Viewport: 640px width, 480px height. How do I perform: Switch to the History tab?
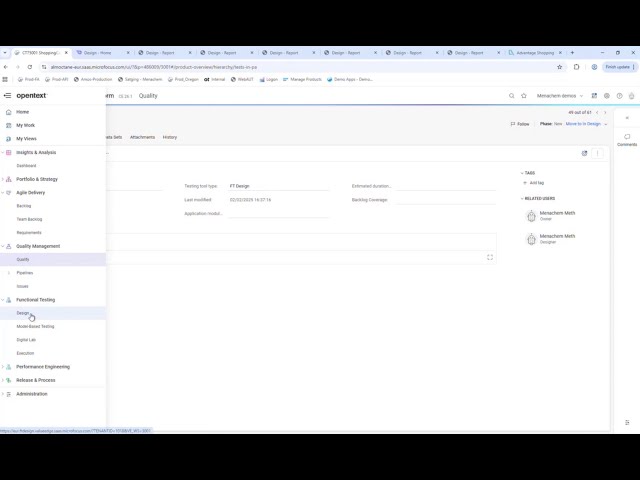pyautogui.click(x=170, y=137)
